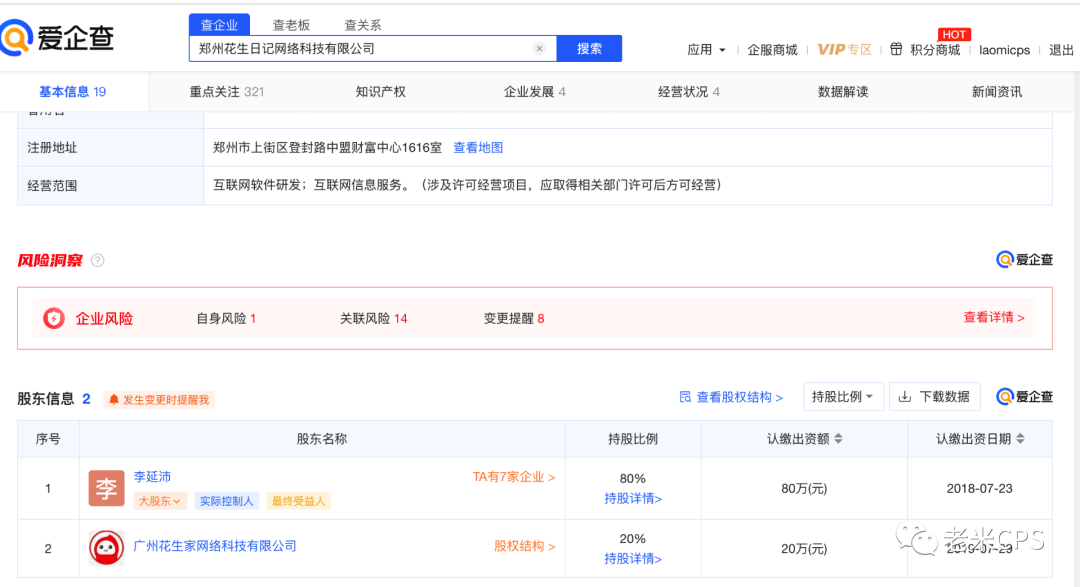Image resolution: width=1080 pixels, height=587 pixels.
Task: Open 变更提醒 8 details
Action: coord(514,318)
